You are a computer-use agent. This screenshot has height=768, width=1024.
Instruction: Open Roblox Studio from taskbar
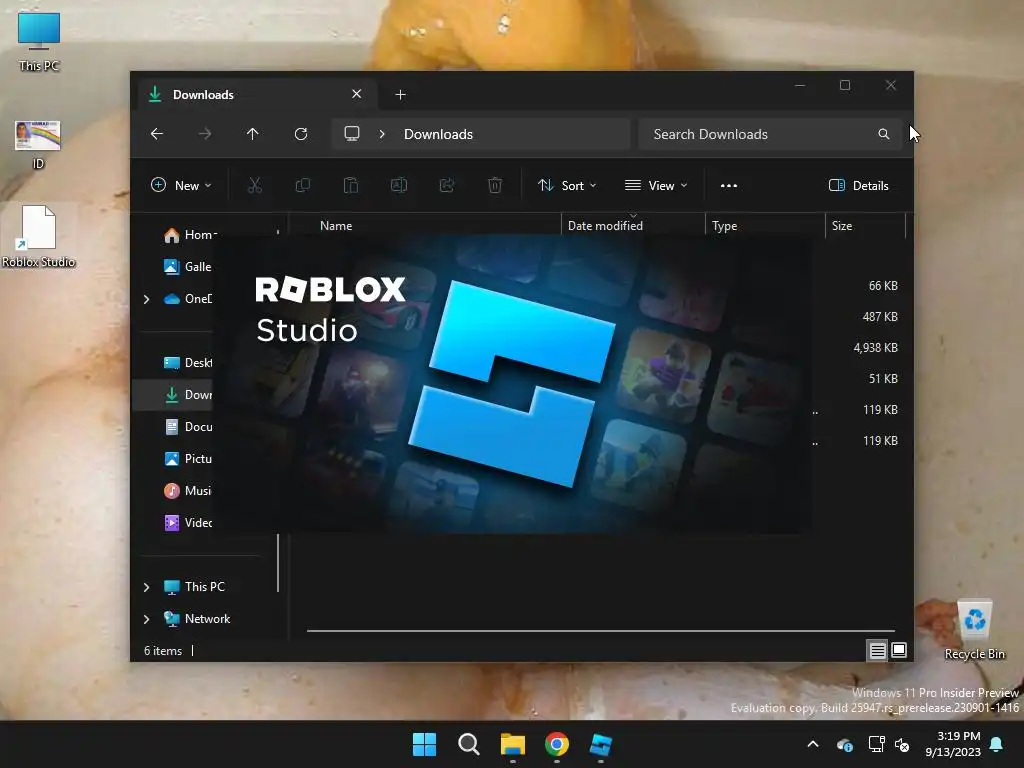601,744
